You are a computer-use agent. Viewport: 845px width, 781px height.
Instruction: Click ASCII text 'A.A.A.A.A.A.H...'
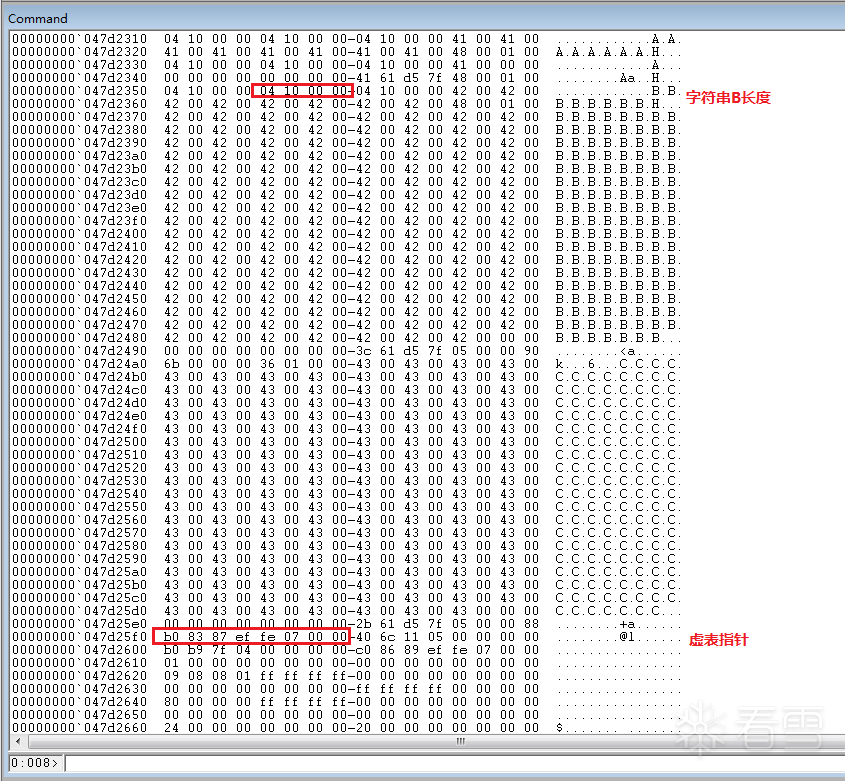click(x=618, y=52)
